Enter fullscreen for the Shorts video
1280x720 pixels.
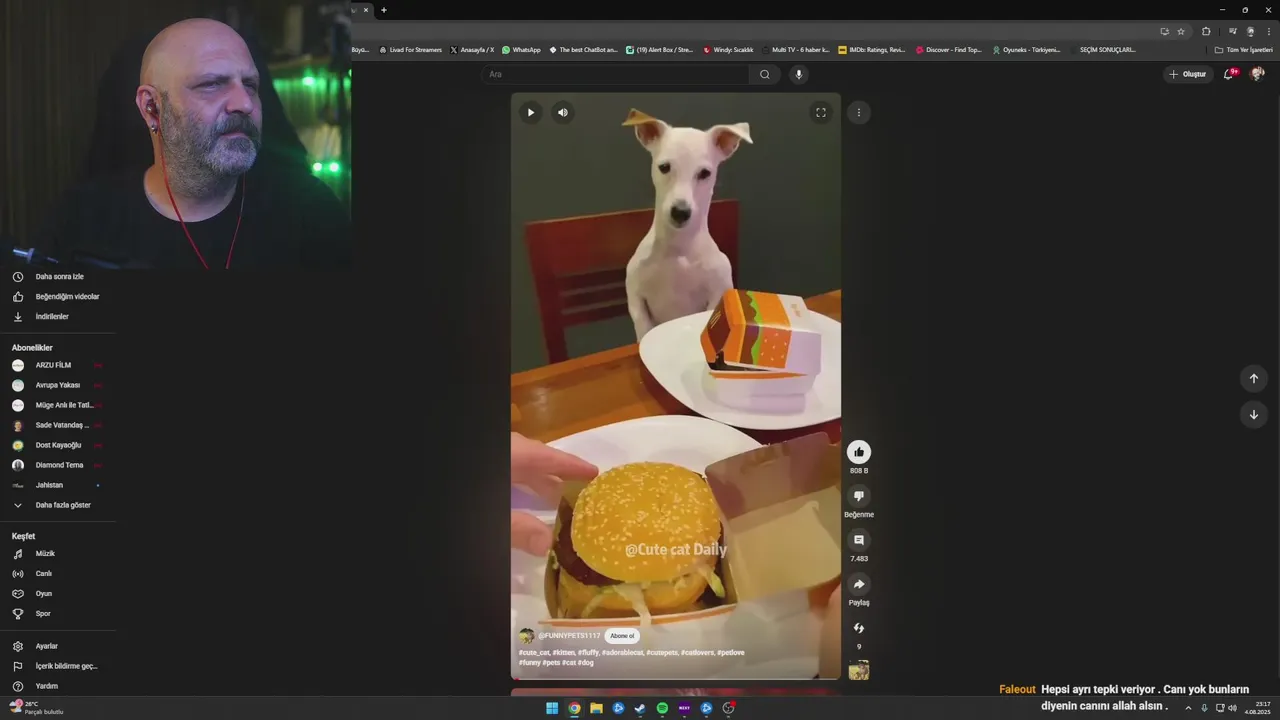[x=821, y=112]
